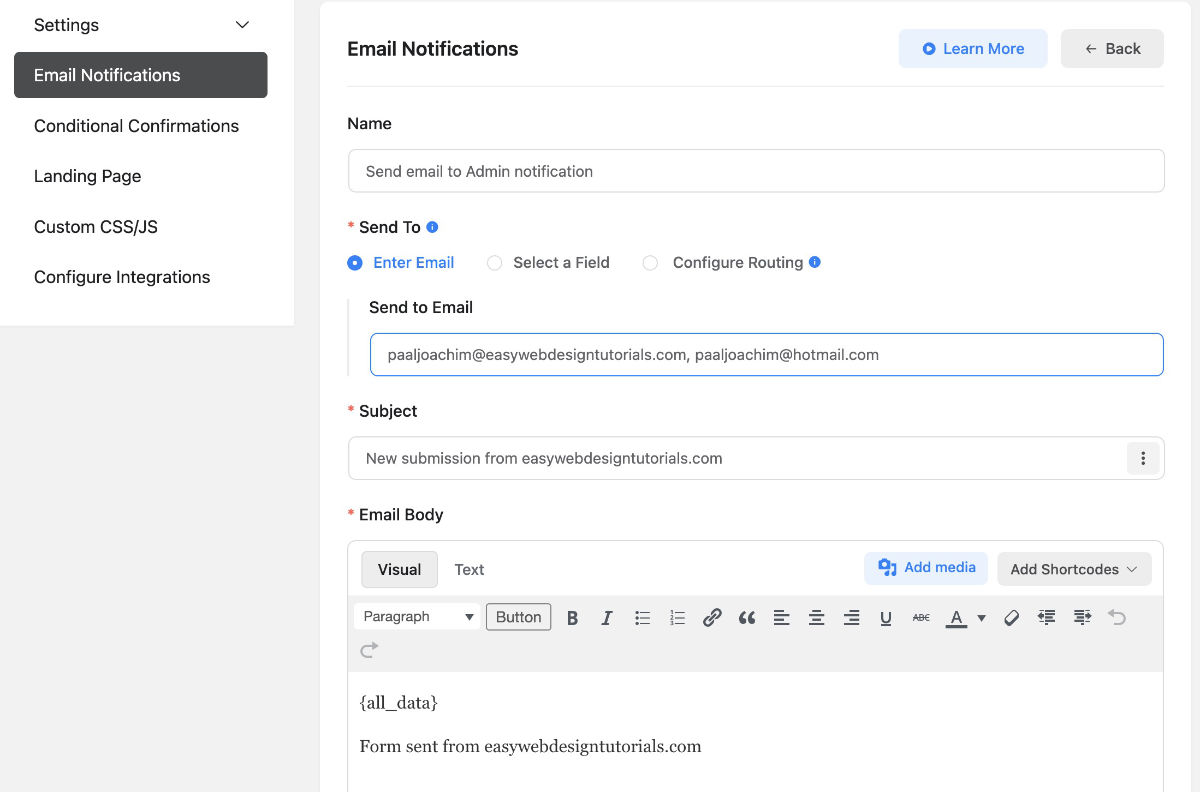Image resolution: width=1200 pixels, height=792 pixels.
Task: Insert a numbered list
Action: (677, 618)
